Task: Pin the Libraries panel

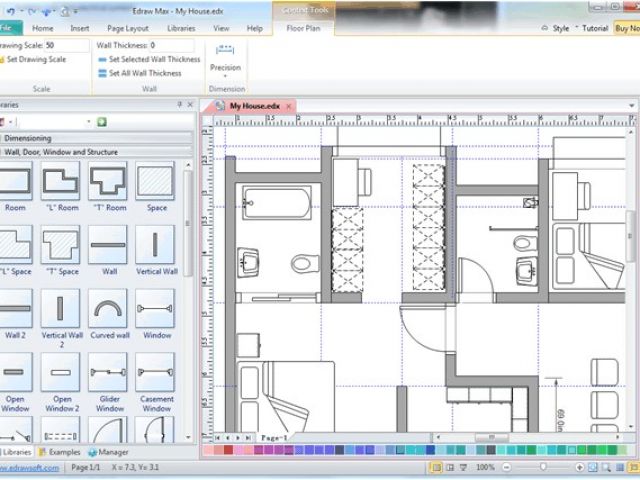Action: [x=180, y=104]
